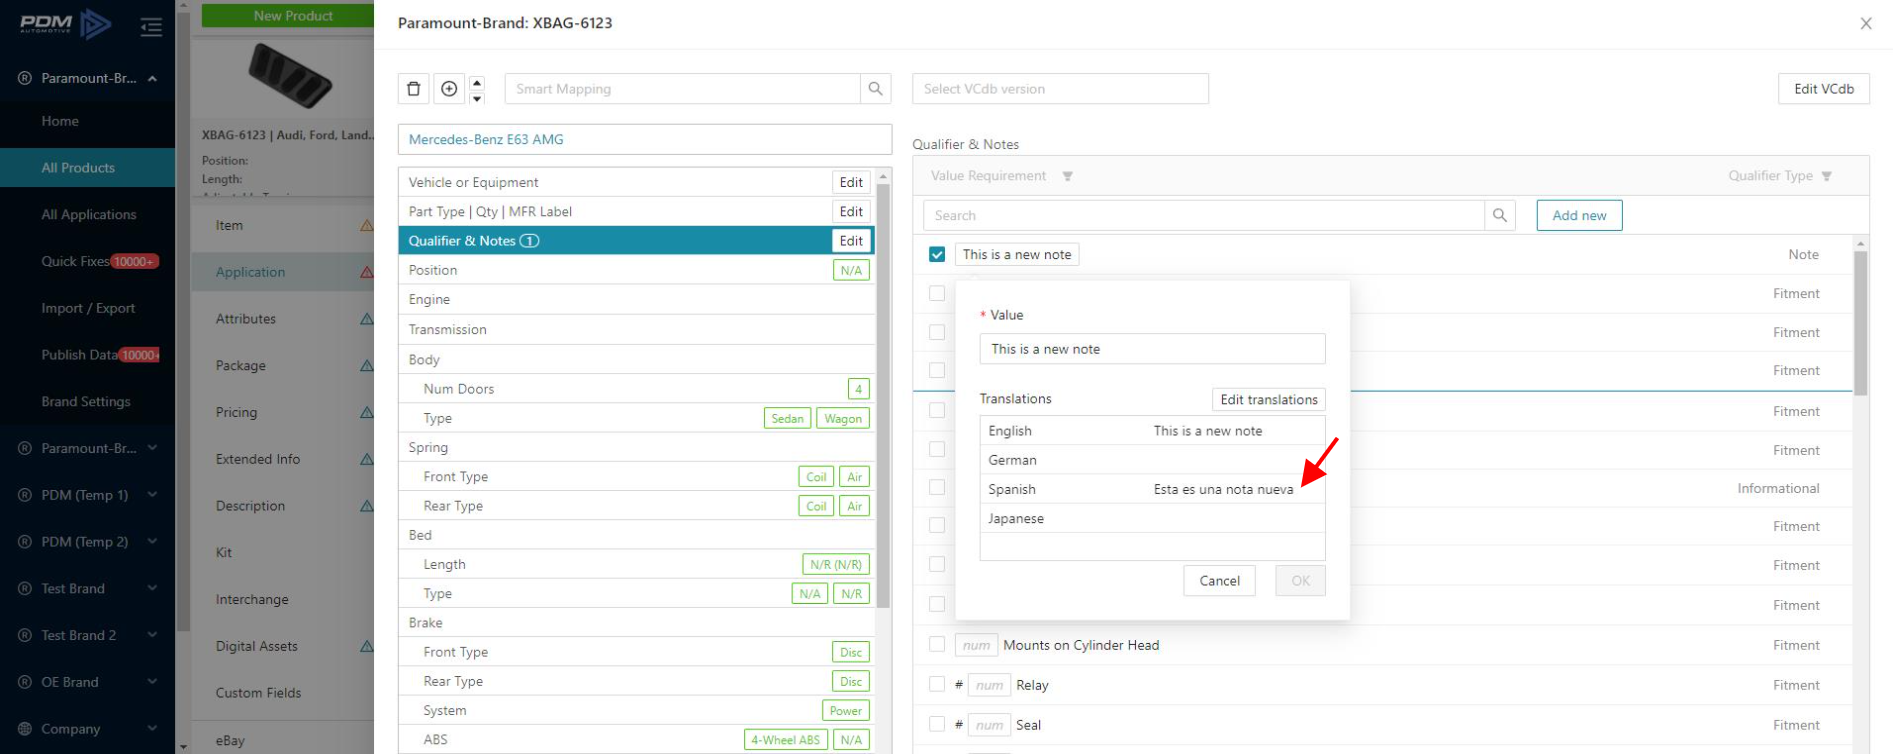This screenshot has width=1893, height=754.
Task: Open All Products in sidebar
Action: click(88, 168)
